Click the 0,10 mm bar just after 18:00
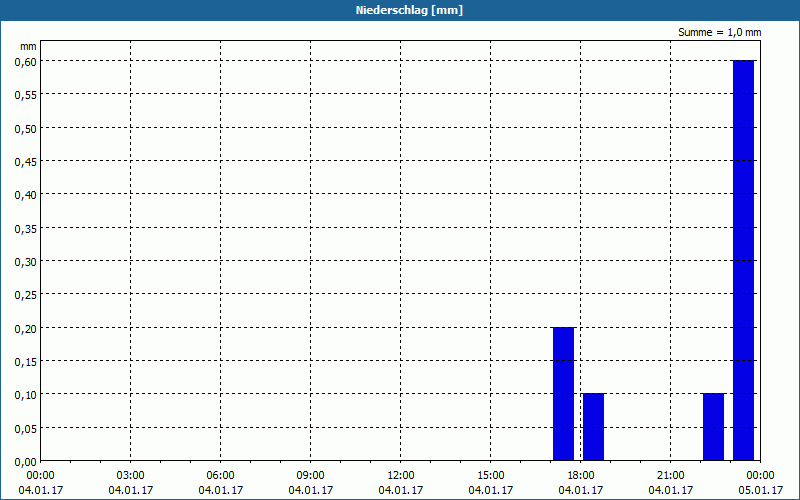Image resolution: width=800 pixels, height=500 pixels. [x=593, y=427]
